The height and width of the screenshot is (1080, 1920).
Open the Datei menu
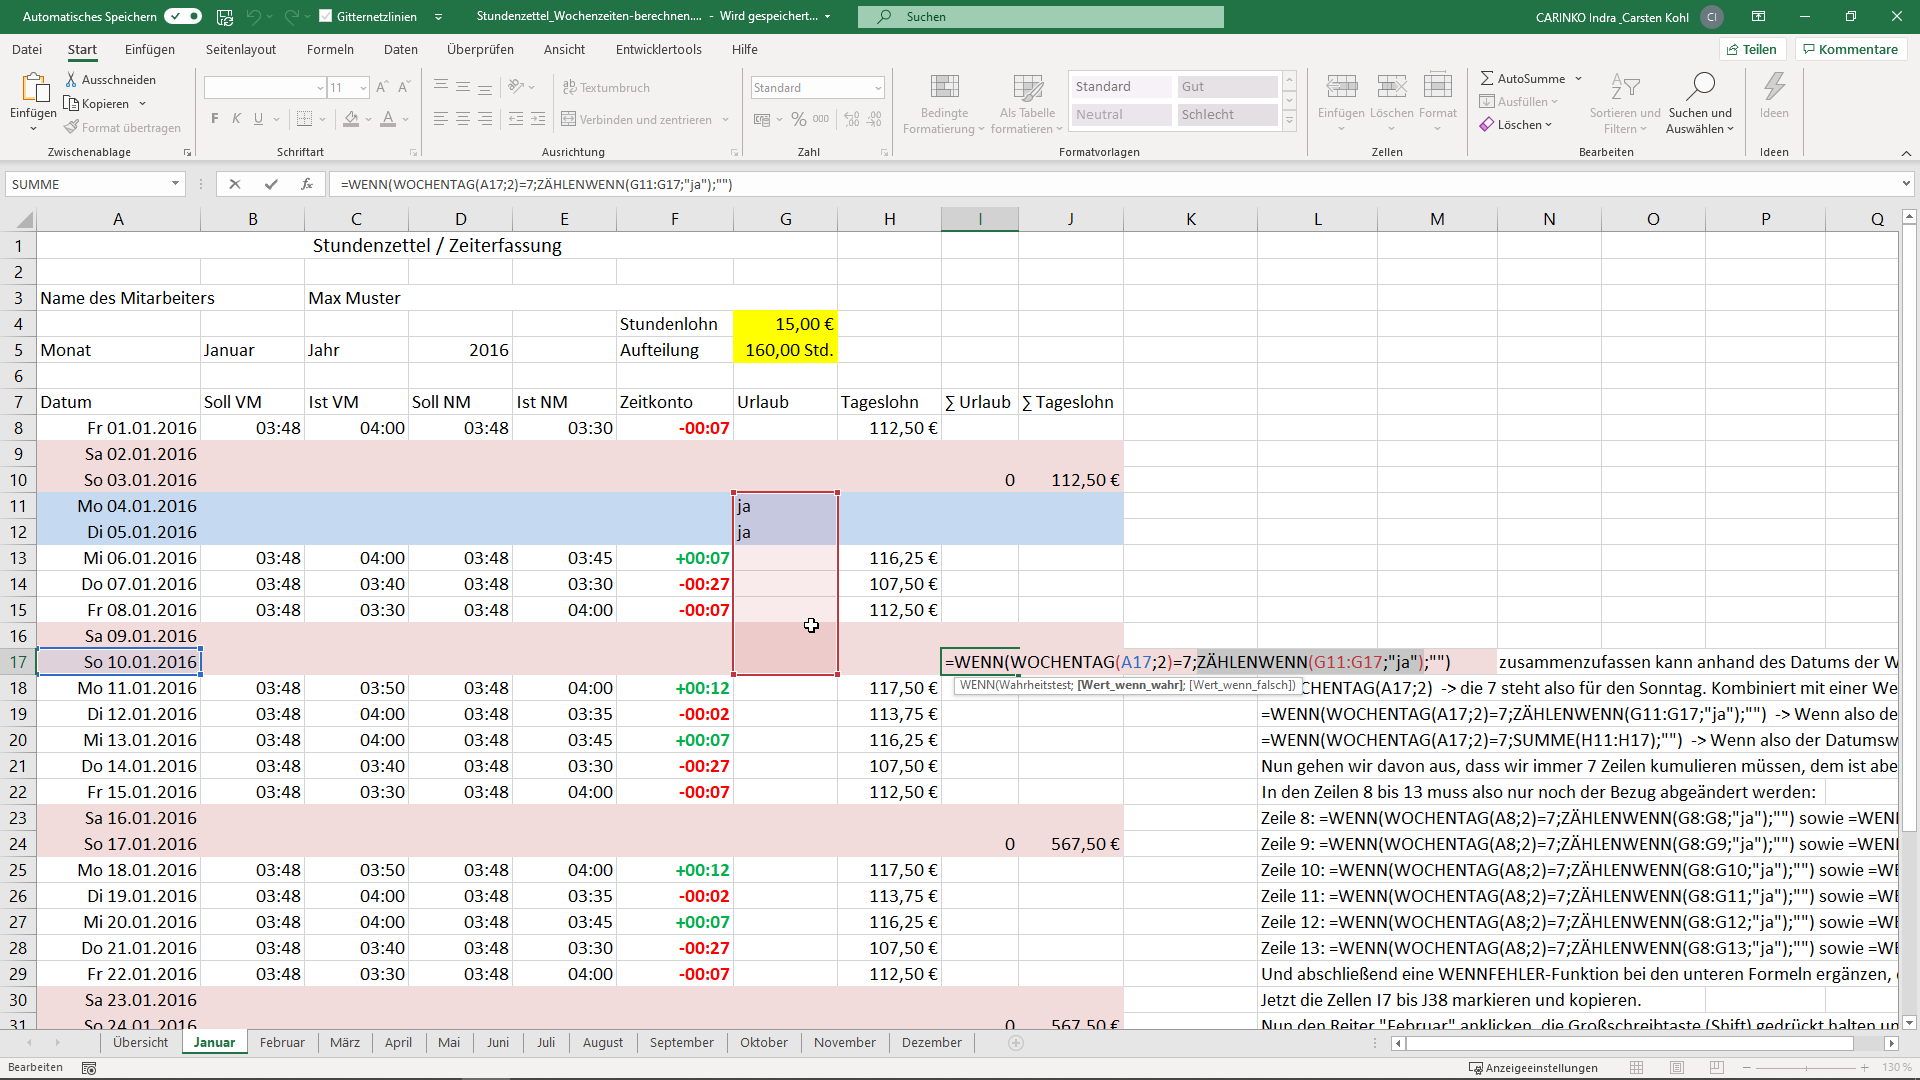(x=27, y=49)
